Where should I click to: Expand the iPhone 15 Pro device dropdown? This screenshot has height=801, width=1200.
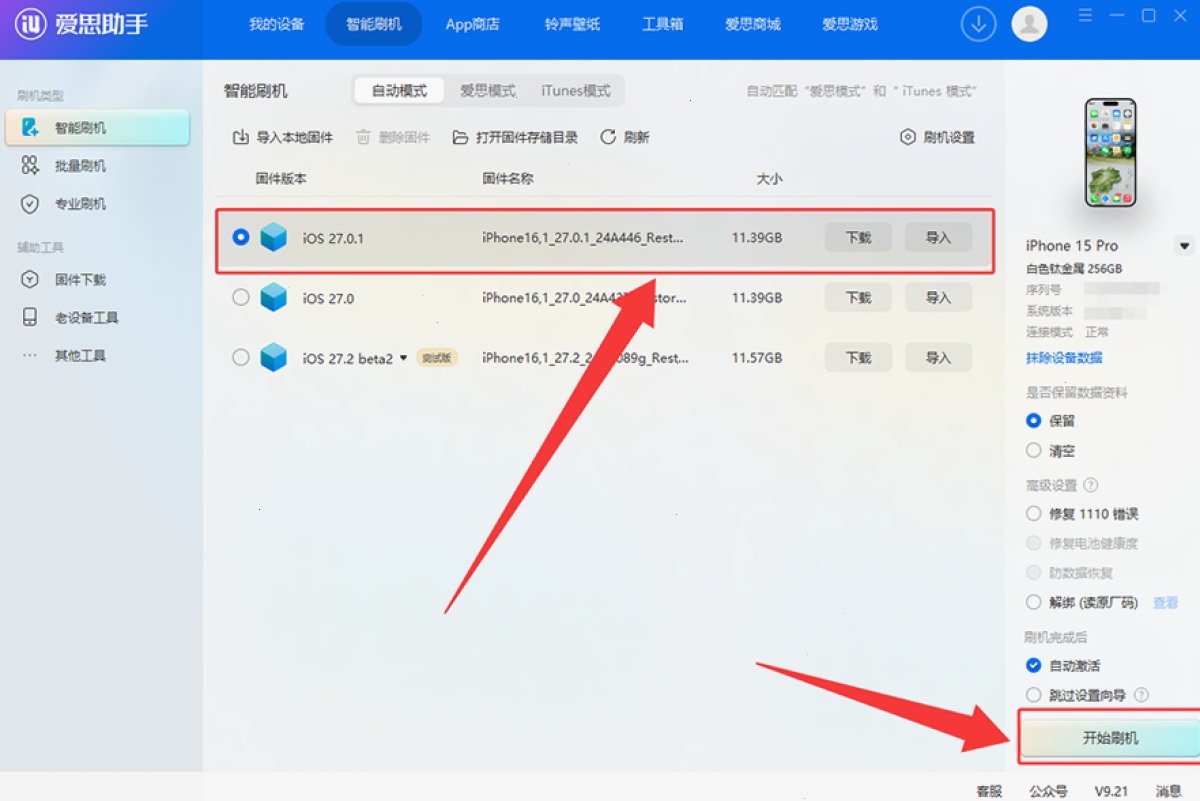pos(1185,245)
